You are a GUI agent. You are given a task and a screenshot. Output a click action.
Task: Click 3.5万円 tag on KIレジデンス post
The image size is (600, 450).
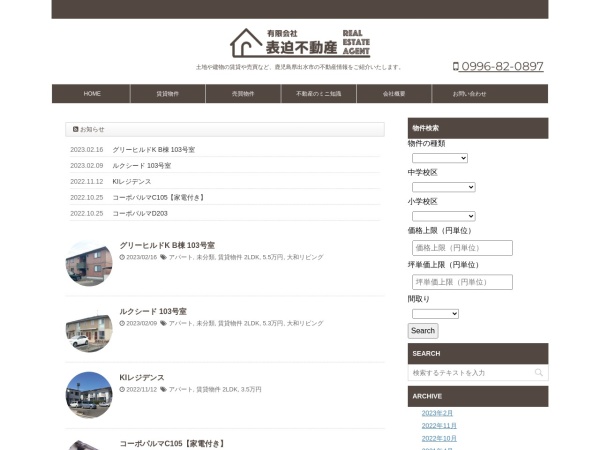point(251,390)
